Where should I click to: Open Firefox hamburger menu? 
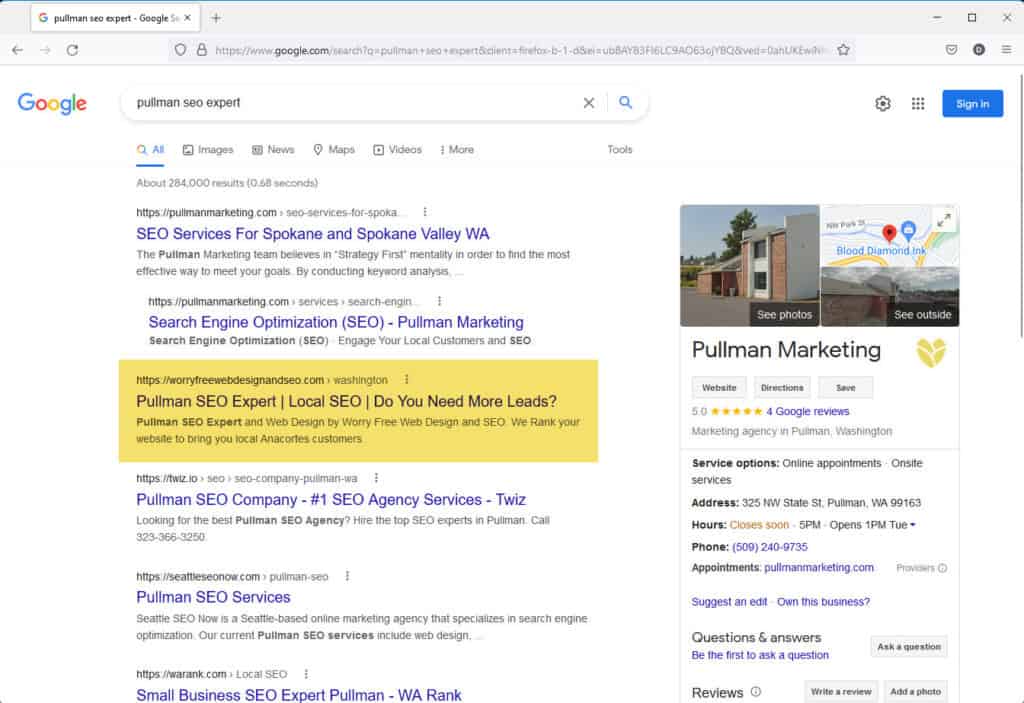[x=1006, y=50]
